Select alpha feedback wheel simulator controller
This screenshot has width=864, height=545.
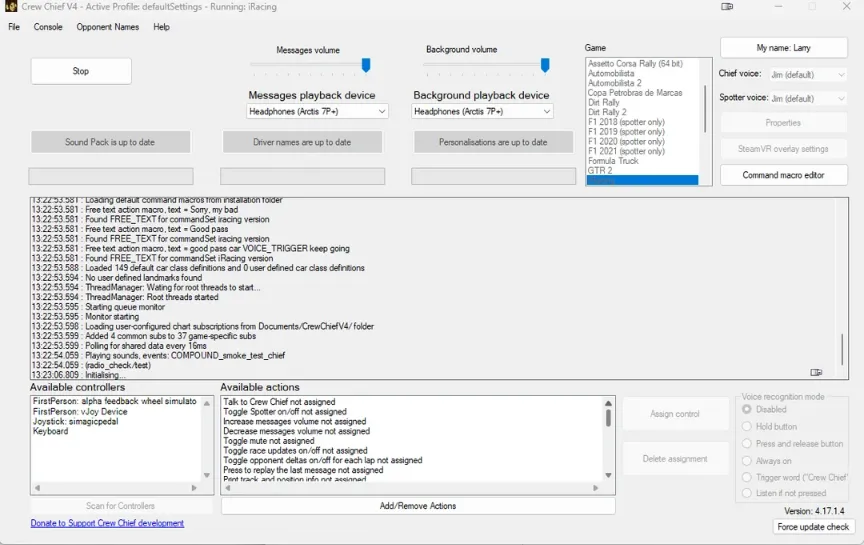point(115,401)
